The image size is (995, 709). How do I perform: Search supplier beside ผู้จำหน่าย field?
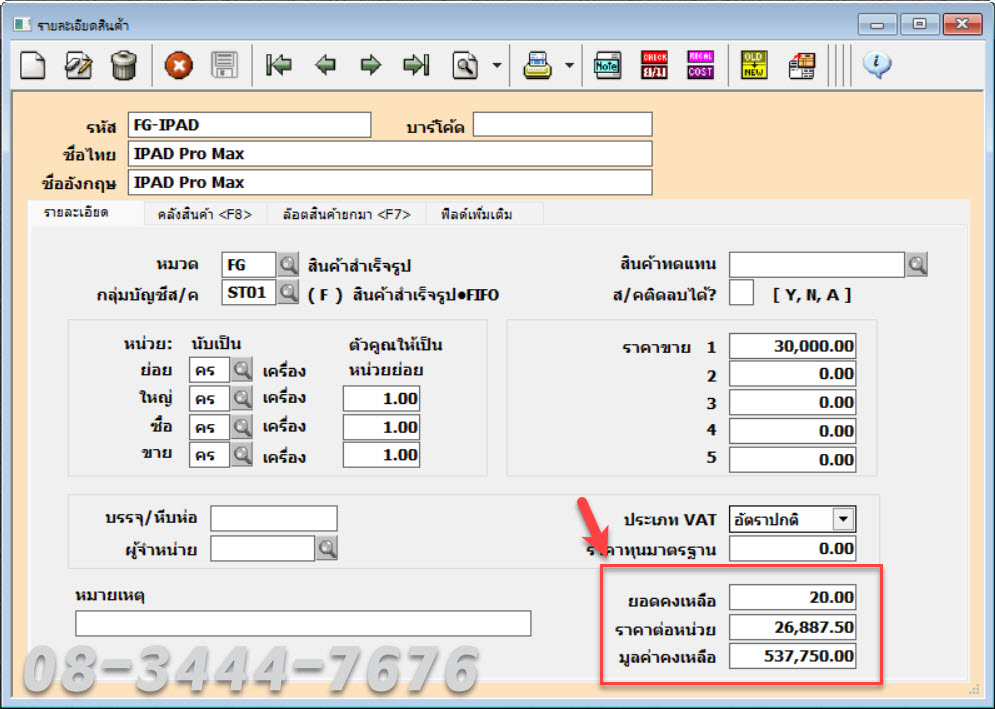(x=327, y=548)
